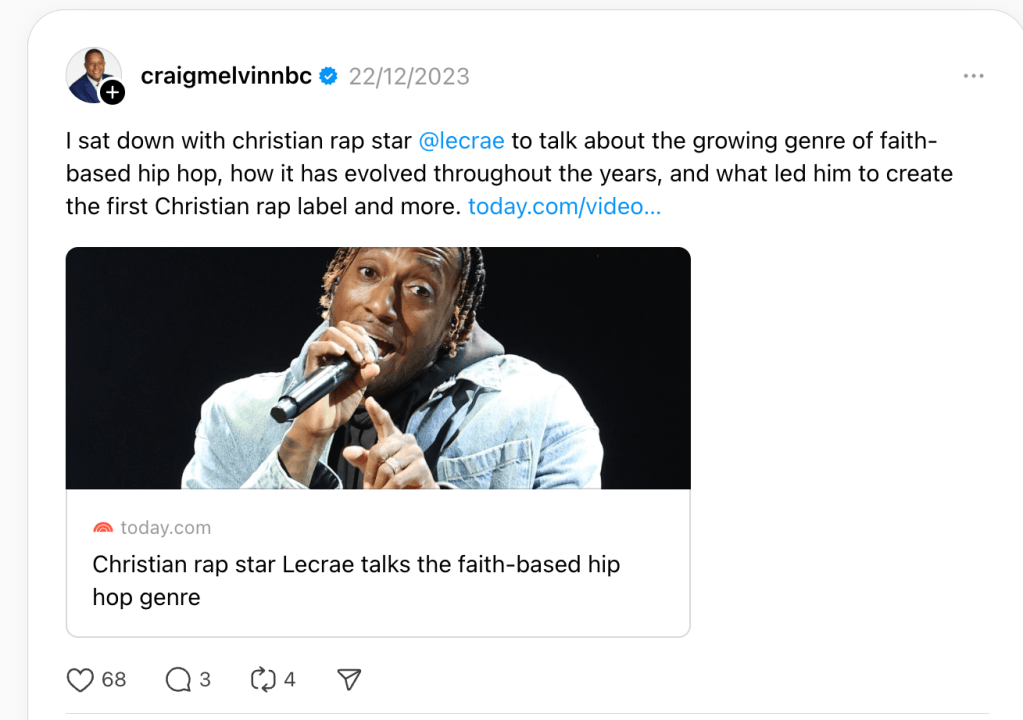Viewport: 1023px width, 720px height.
Task: Open replies with the comment bubble icon
Action: 178,680
